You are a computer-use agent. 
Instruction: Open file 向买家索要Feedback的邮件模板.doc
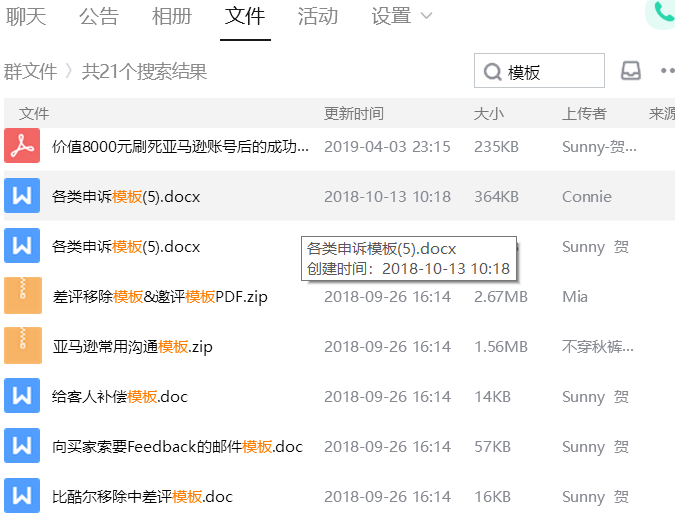point(177,447)
